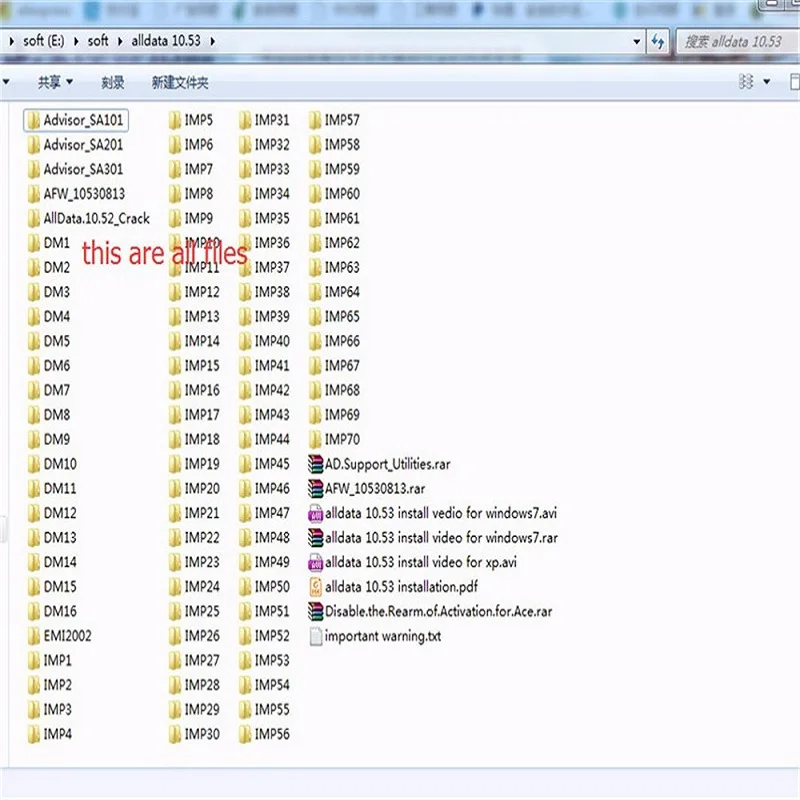Focus the 搜索 alldata 10.53 search box
Viewport: 800px width, 800px height.
coord(737,41)
